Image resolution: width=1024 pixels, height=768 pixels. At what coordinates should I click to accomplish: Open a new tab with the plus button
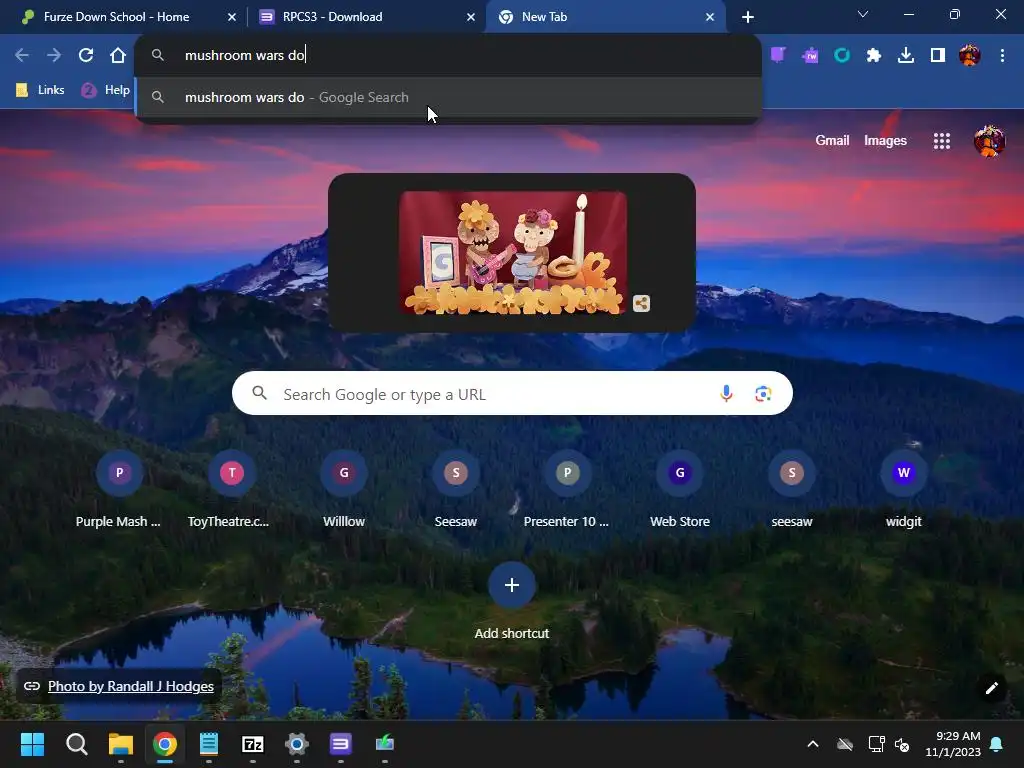(x=748, y=17)
